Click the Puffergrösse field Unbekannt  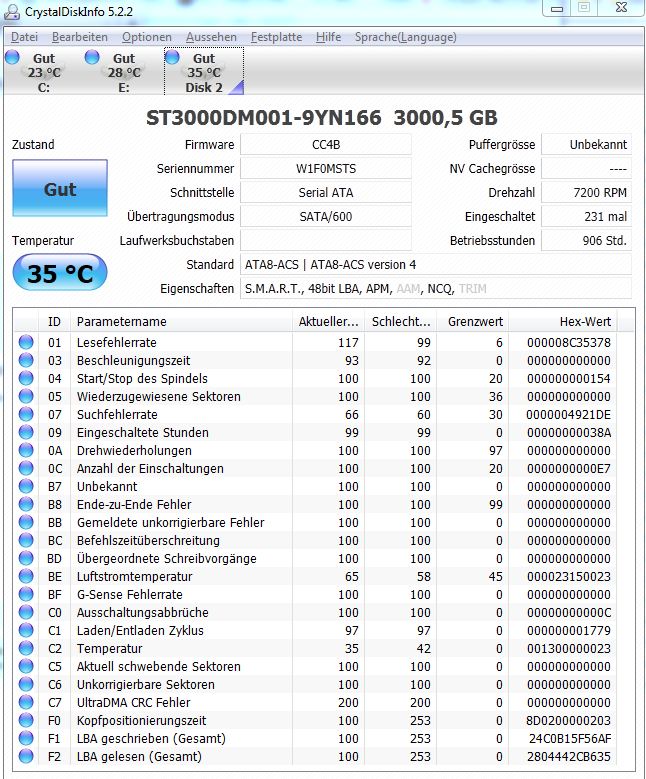[586, 145]
